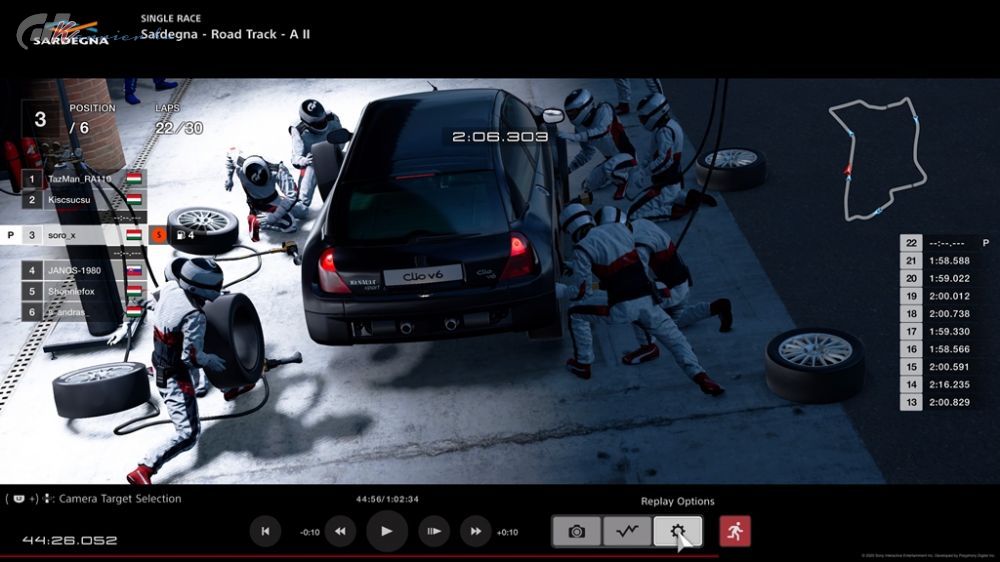
Task: Click the SINGLE RACE heading
Action: [170, 18]
